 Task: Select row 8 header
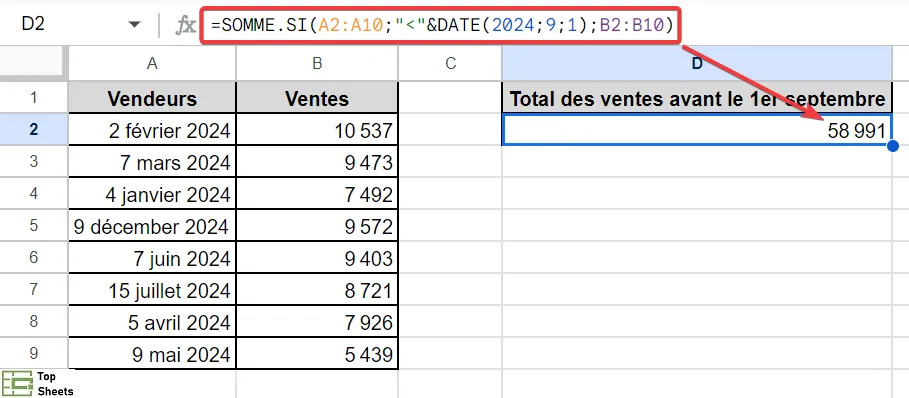point(34,321)
